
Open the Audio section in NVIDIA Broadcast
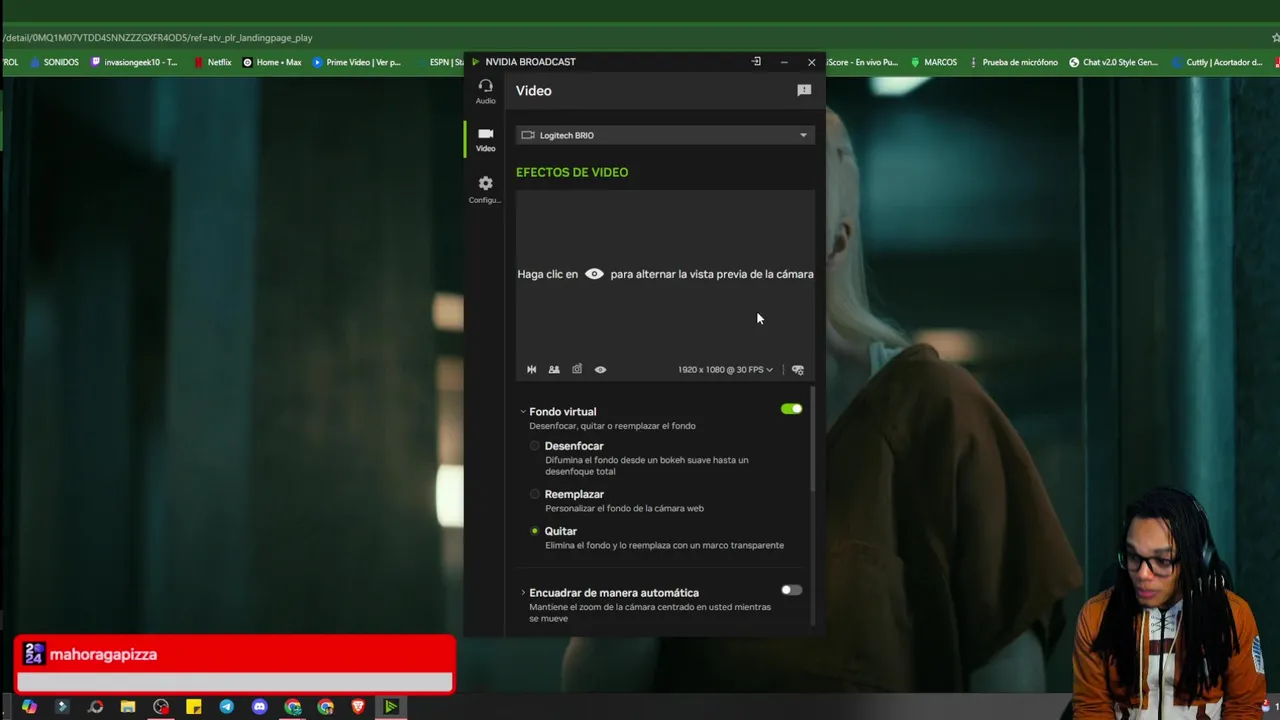[485, 91]
